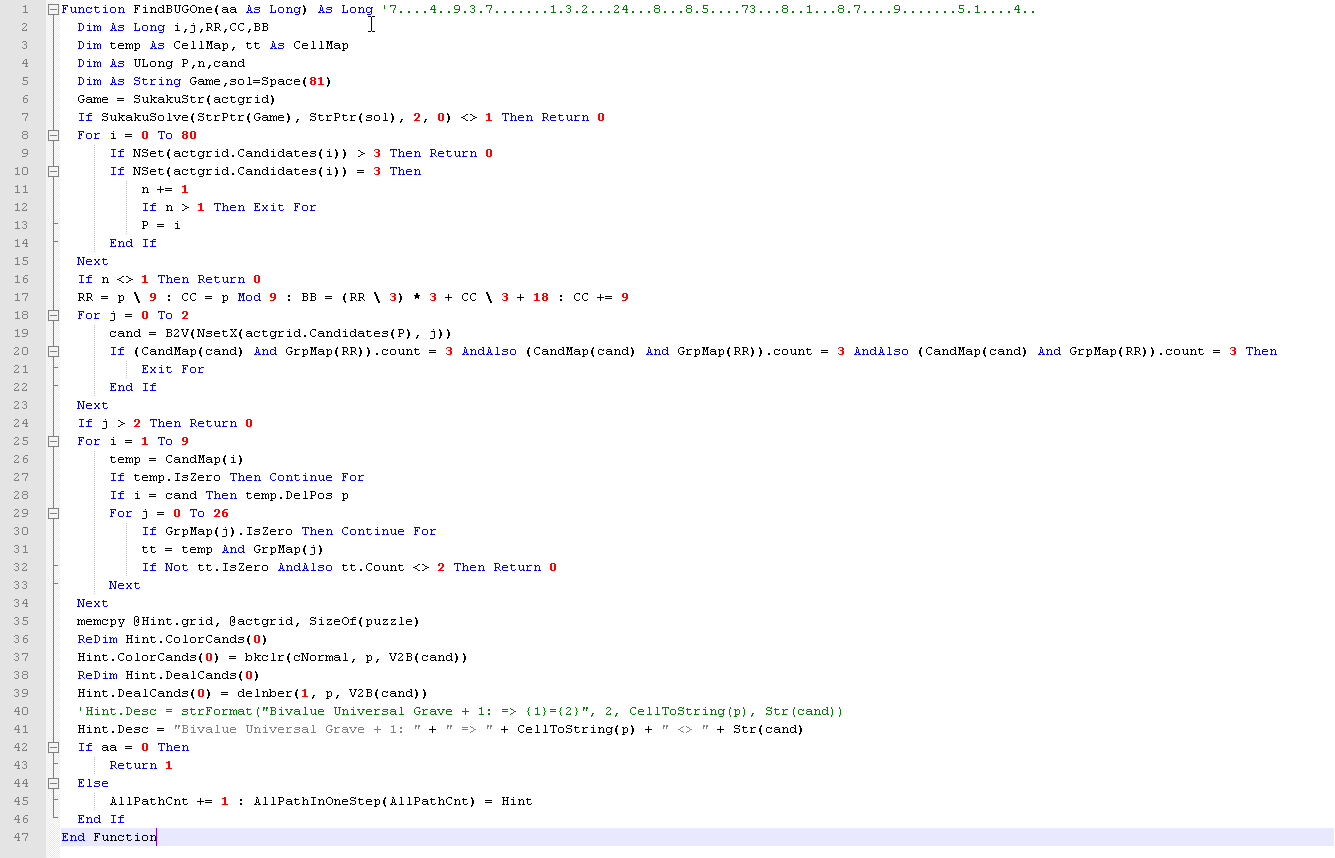The image size is (1335, 858).
Task: Click 'CellToString(p)' on line 41
Action: coord(577,729)
